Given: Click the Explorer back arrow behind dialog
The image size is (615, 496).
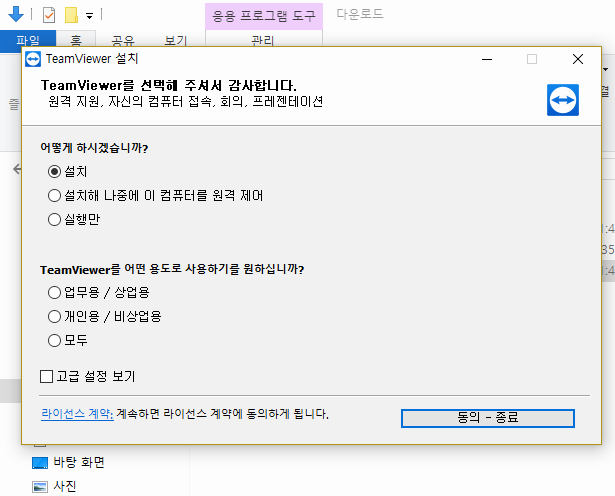Looking at the screenshot, I should point(16,169).
